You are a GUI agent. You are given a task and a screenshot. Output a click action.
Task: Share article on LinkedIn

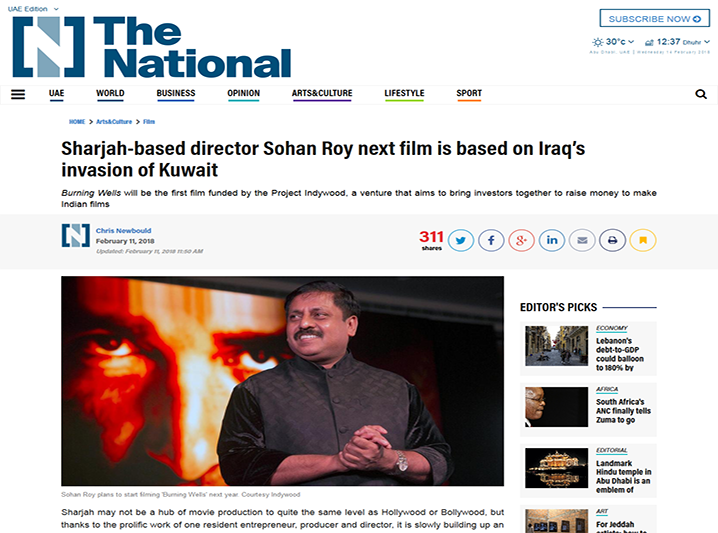coord(552,240)
